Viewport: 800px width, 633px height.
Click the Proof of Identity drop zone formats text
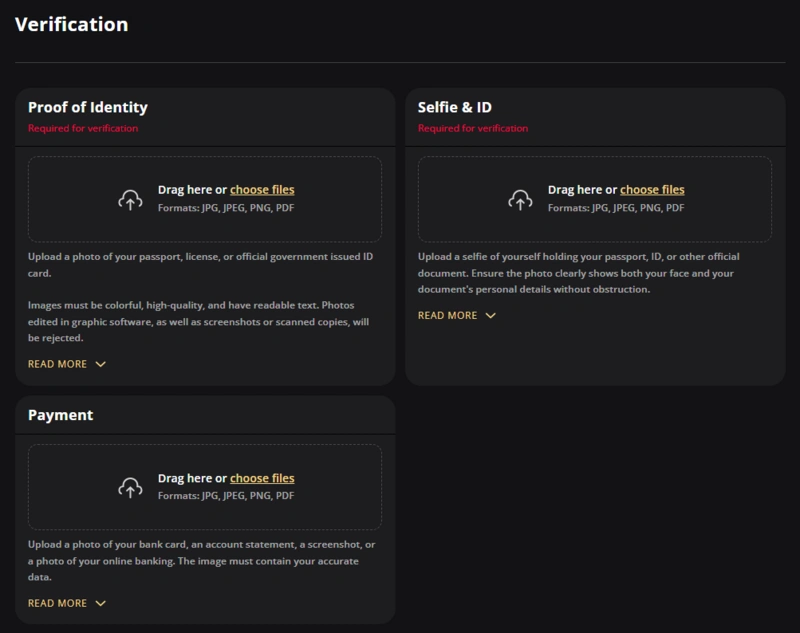tap(226, 208)
